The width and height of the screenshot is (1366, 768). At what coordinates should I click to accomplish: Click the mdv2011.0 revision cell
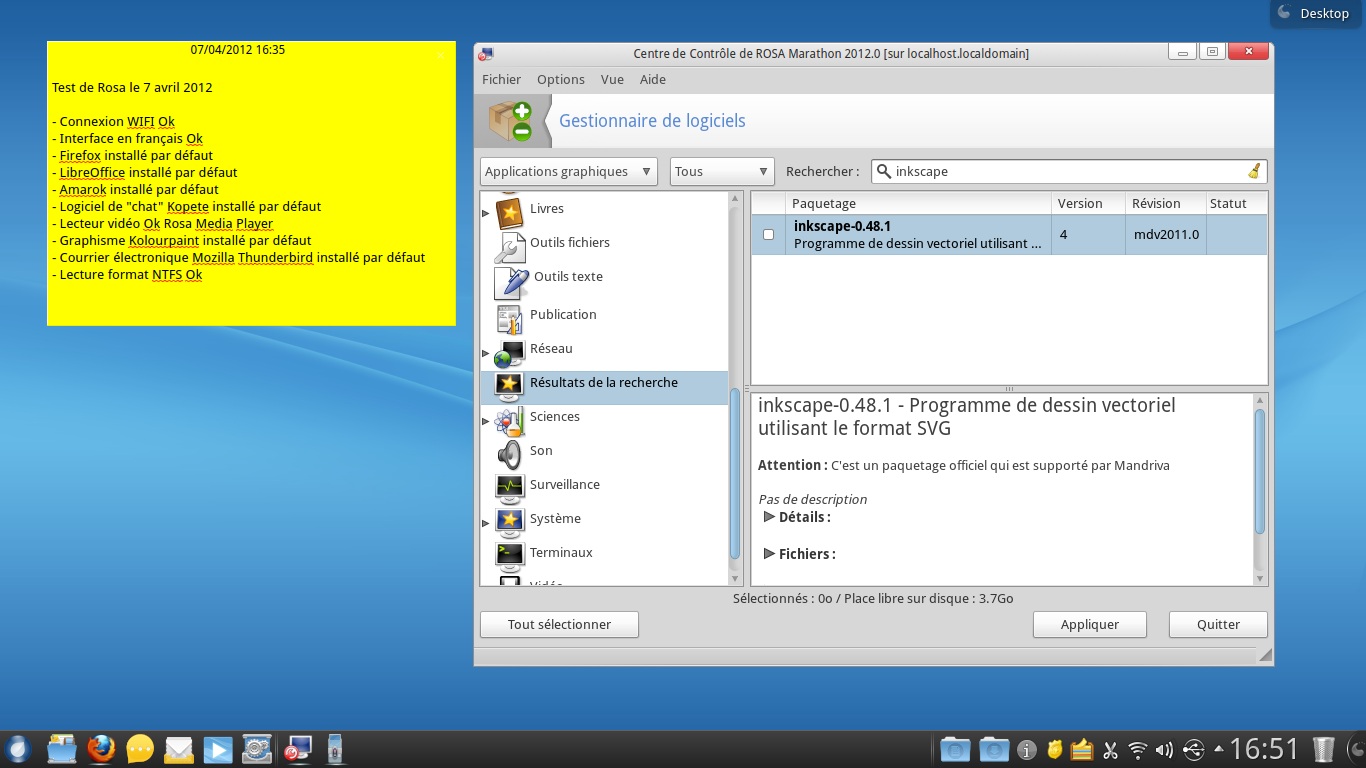point(1165,235)
